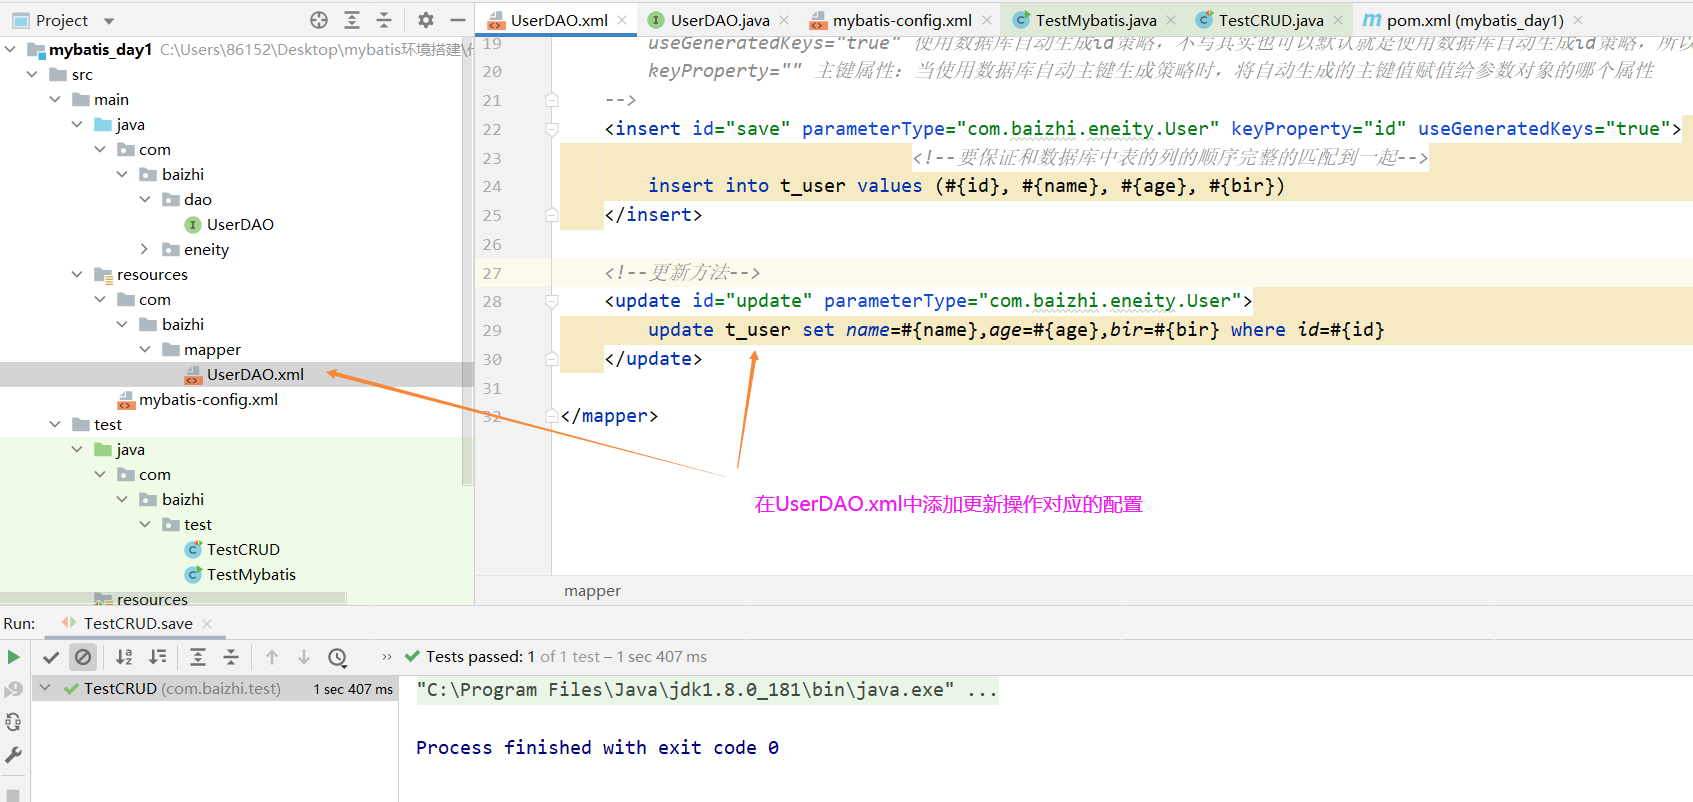
Task: Collapse the main folder
Action: click(55, 99)
